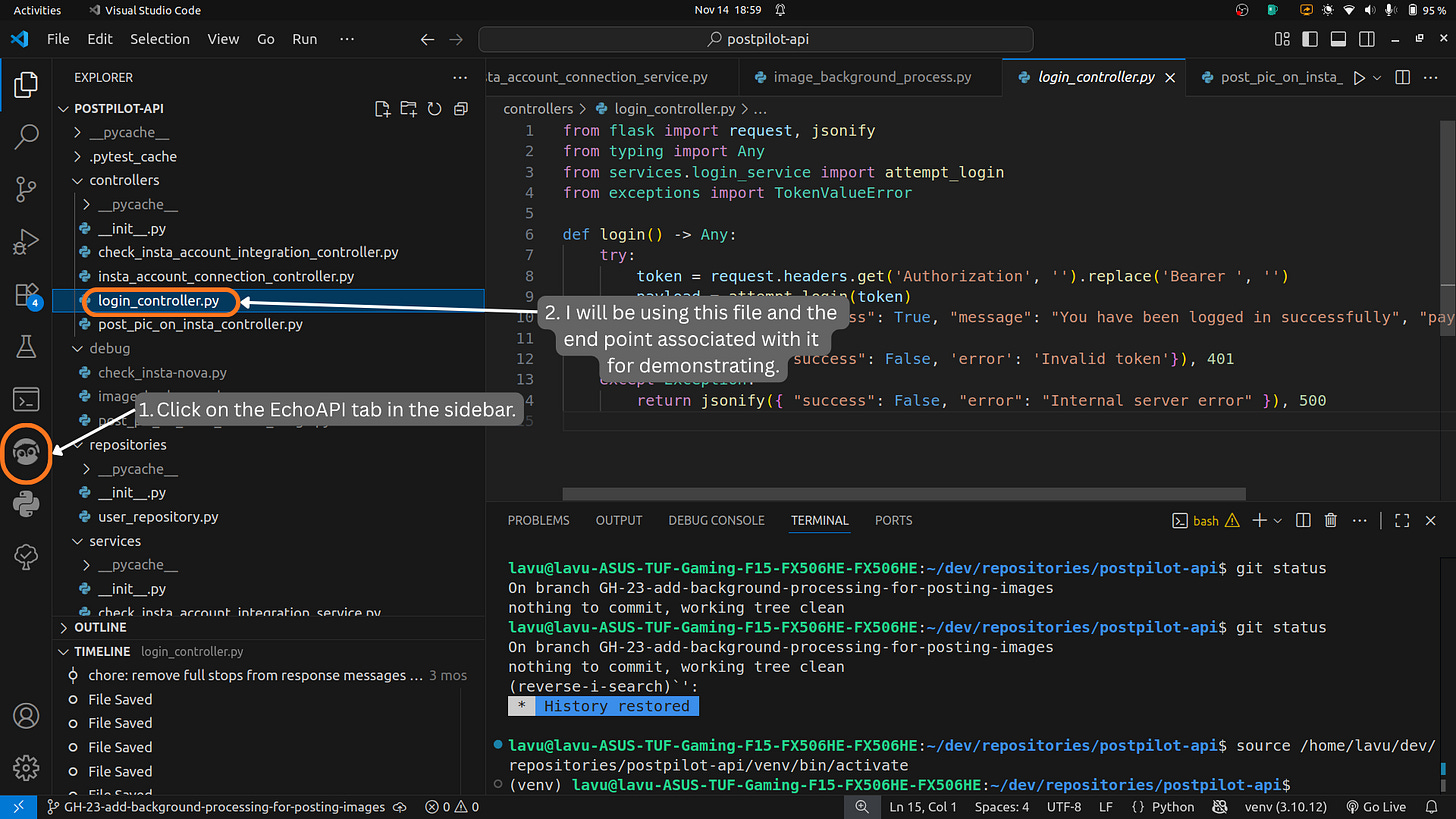The image size is (1456, 819).
Task: Kill the terminal with the trash icon
Action: coord(1331,520)
